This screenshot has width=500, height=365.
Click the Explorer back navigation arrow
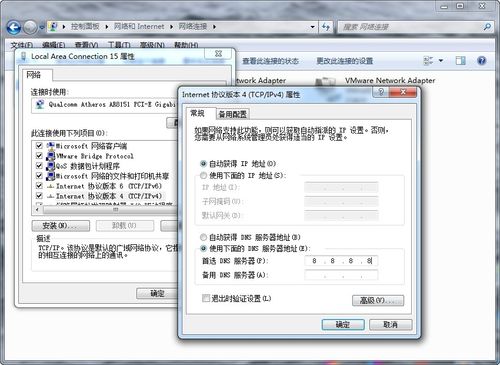pos(14,27)
